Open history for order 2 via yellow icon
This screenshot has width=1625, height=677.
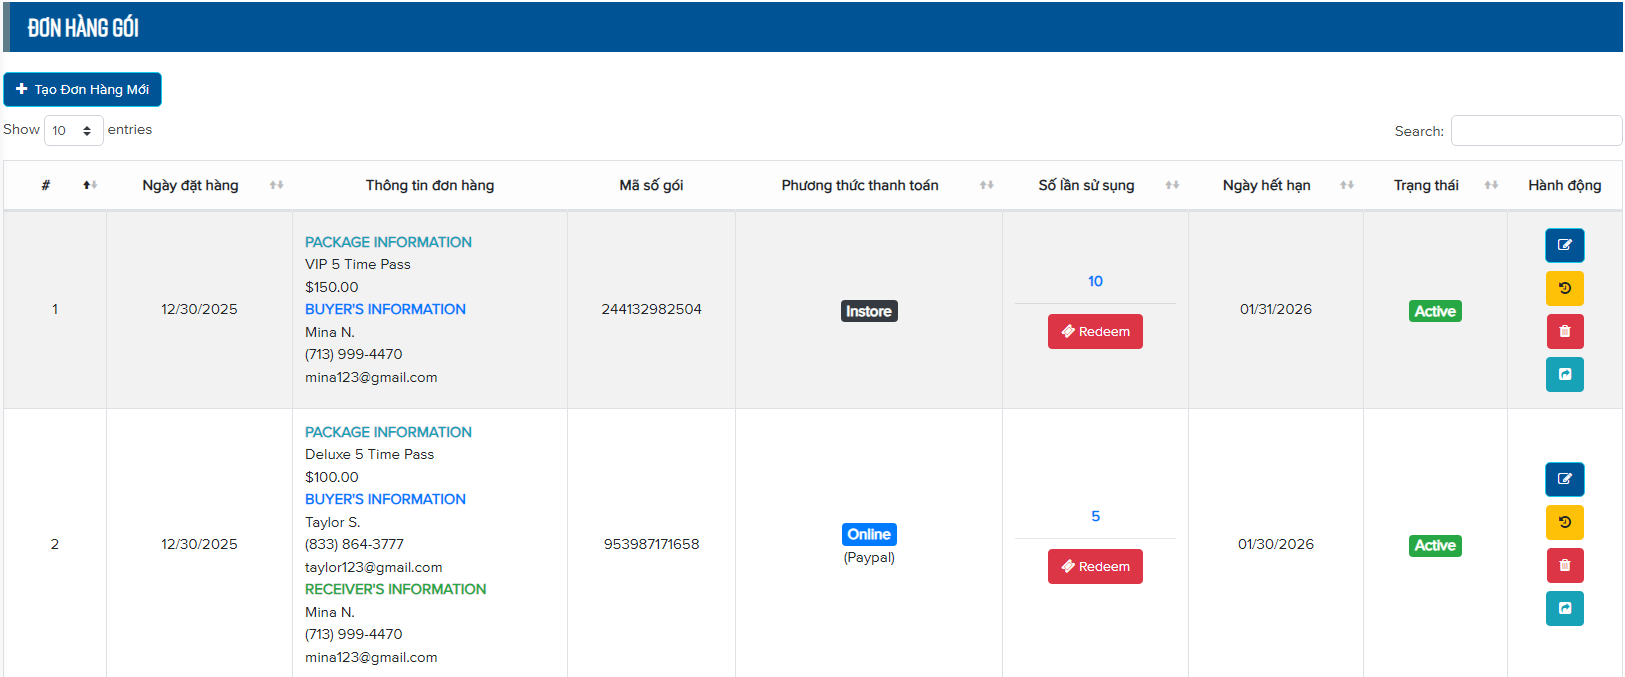click(1564, 522)
